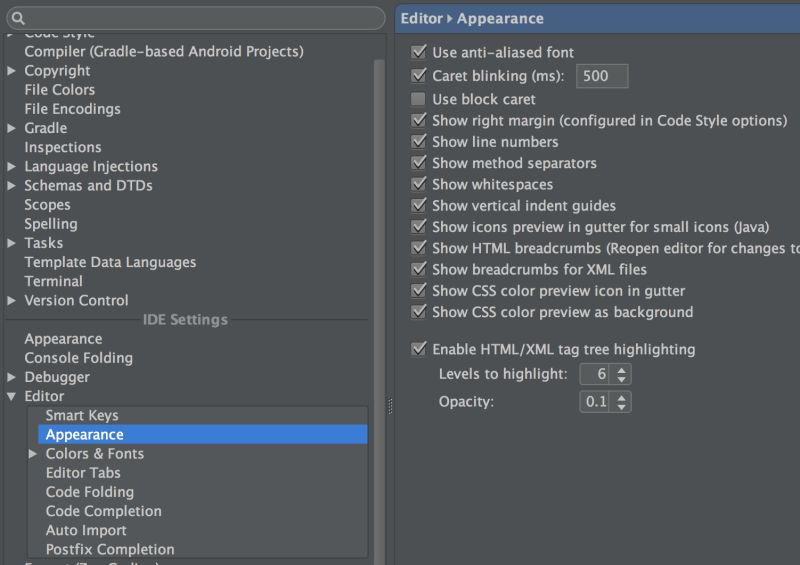This screenshot has height=565, width=800.
Task: Expand the Colors & Fonts node
Action: (x=33, y=454)
